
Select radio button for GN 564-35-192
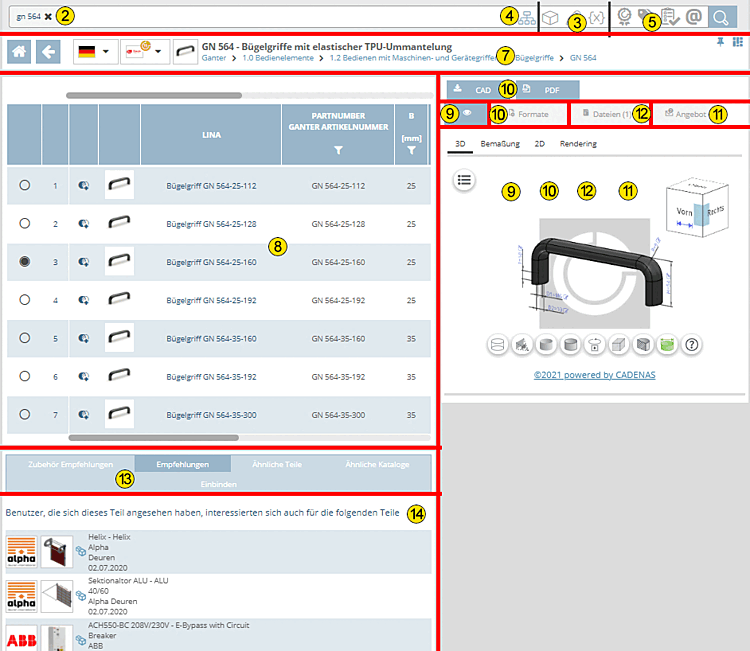tap(24, 376)
